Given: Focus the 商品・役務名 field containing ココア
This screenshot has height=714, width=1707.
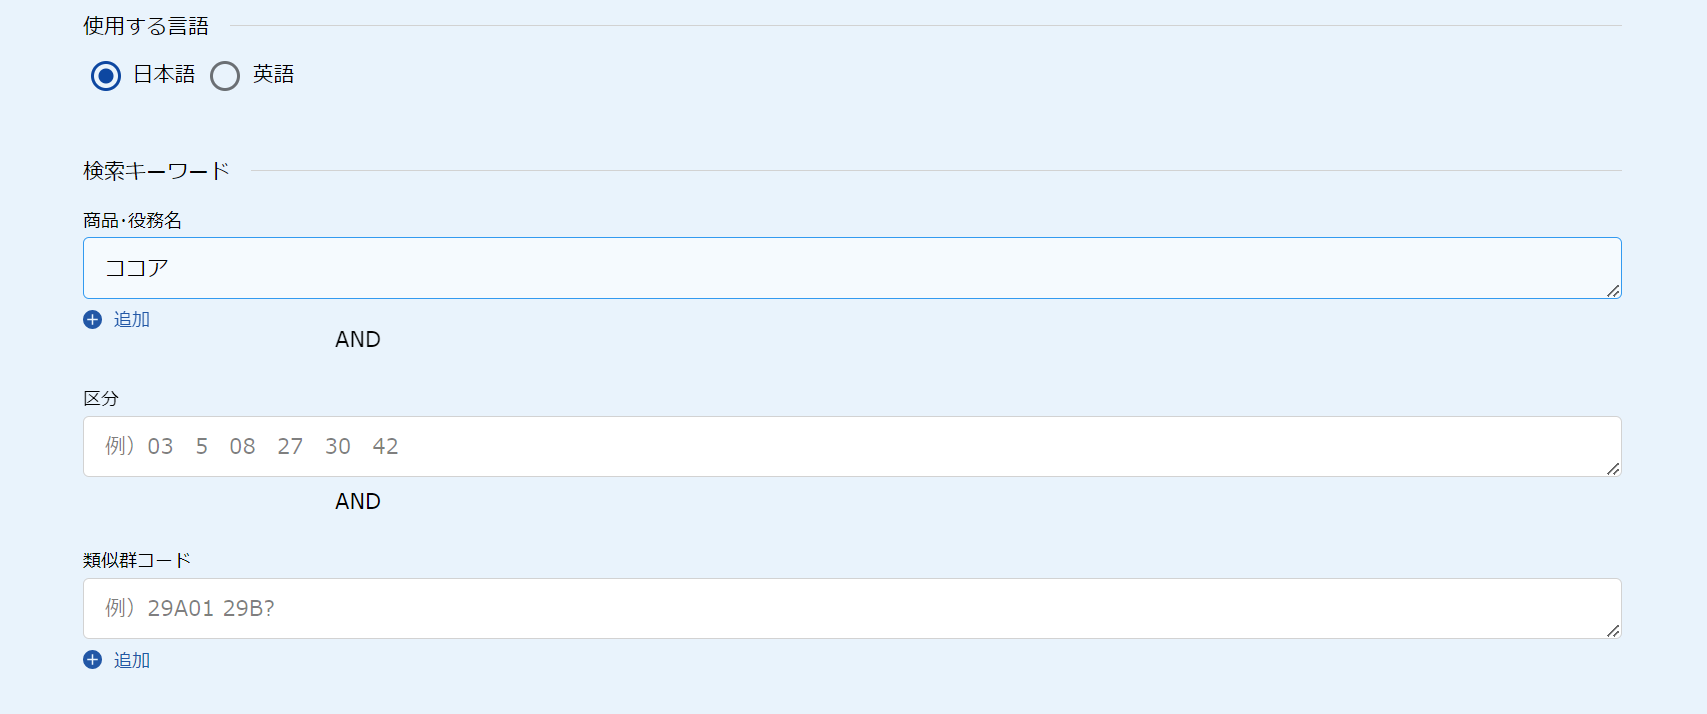Looking at the screenshot, I should pyautogui.click(x=852, y=268).
